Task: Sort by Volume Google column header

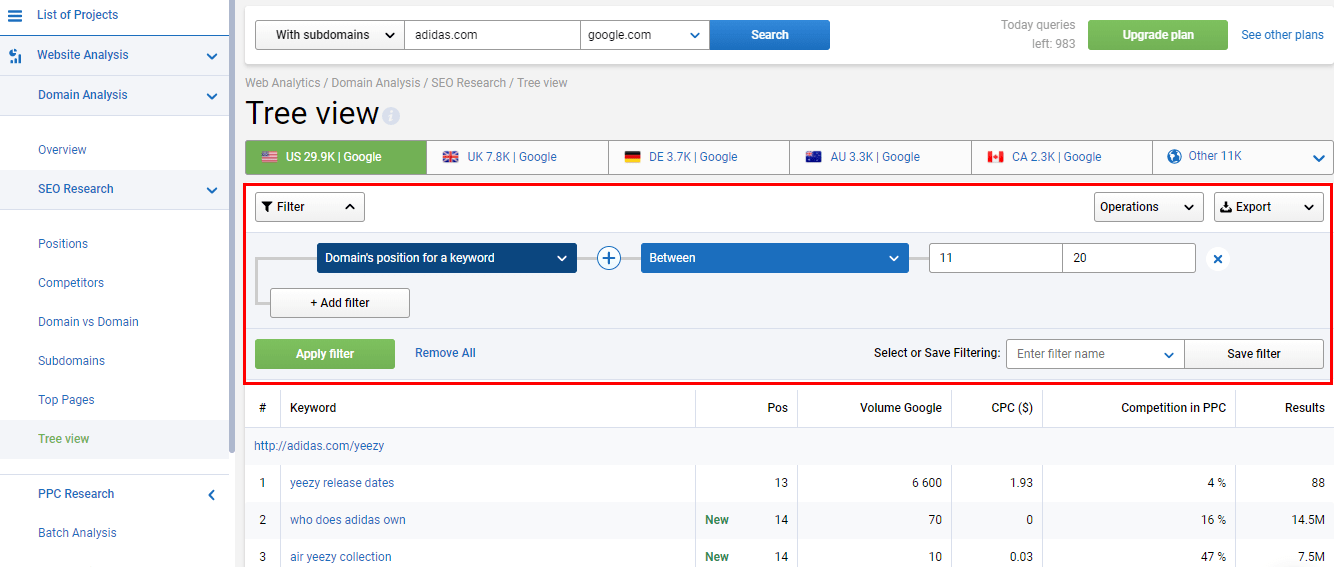Action: click(901, 408)
